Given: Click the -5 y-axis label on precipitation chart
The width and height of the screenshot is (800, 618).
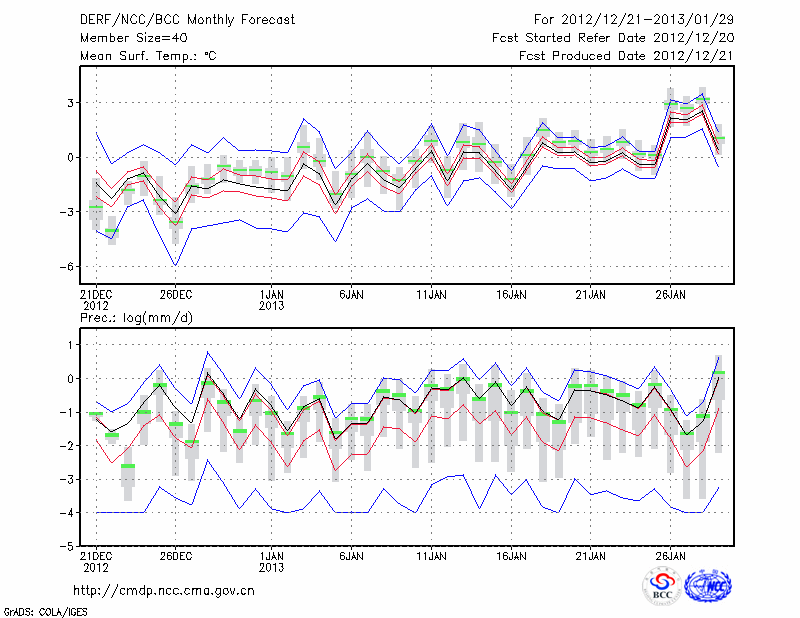Looking at the screenshot, I should coord(62,547).
